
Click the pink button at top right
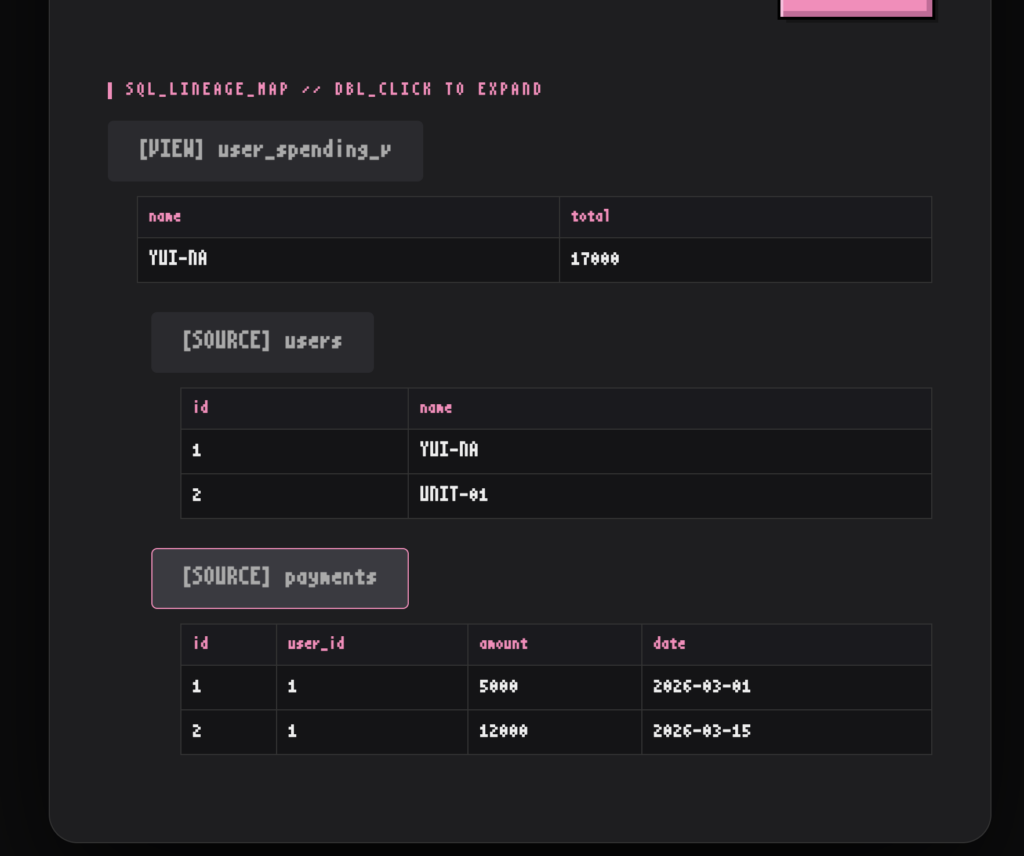click(855, 8)
